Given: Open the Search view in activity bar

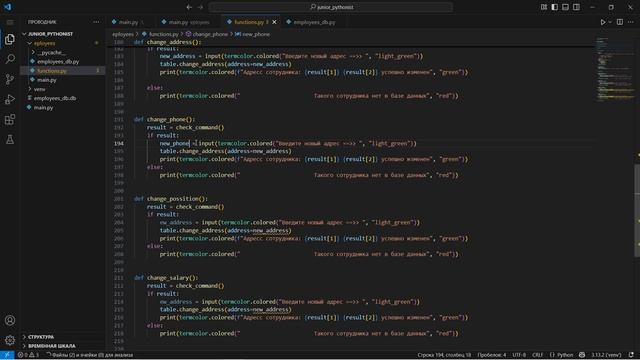Looking at the screenshot, I should point(10,59).
